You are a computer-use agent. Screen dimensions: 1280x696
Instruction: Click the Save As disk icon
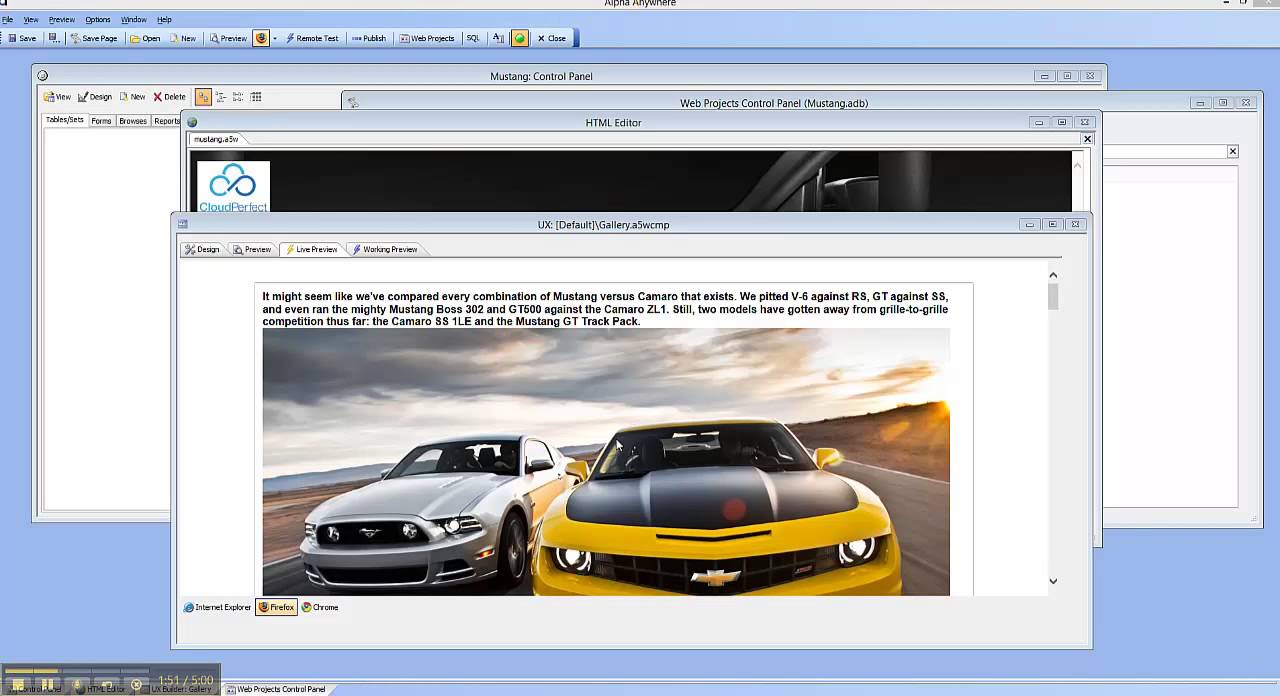54,38
